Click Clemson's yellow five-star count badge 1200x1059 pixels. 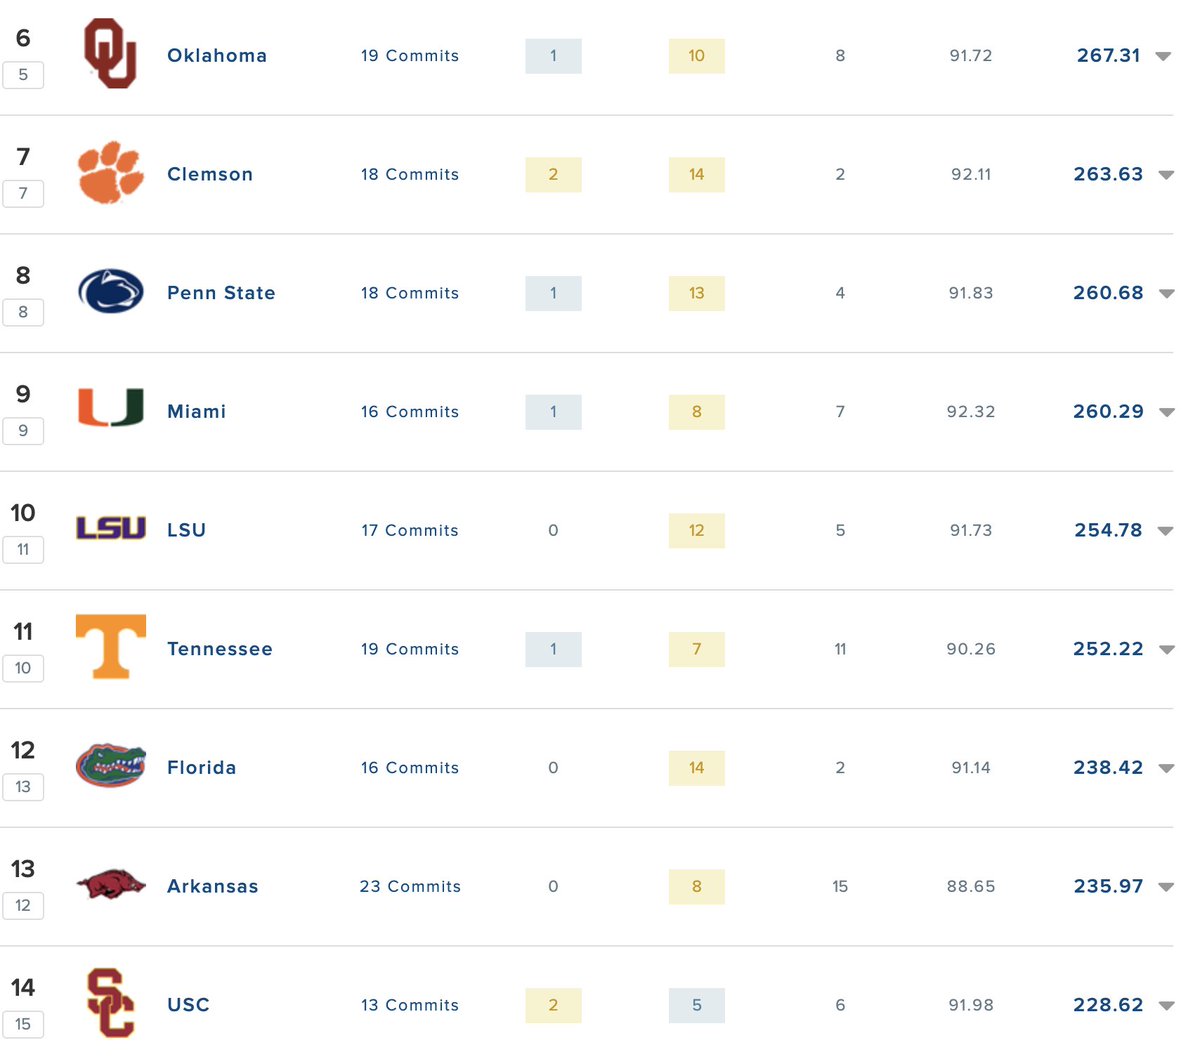553,175
